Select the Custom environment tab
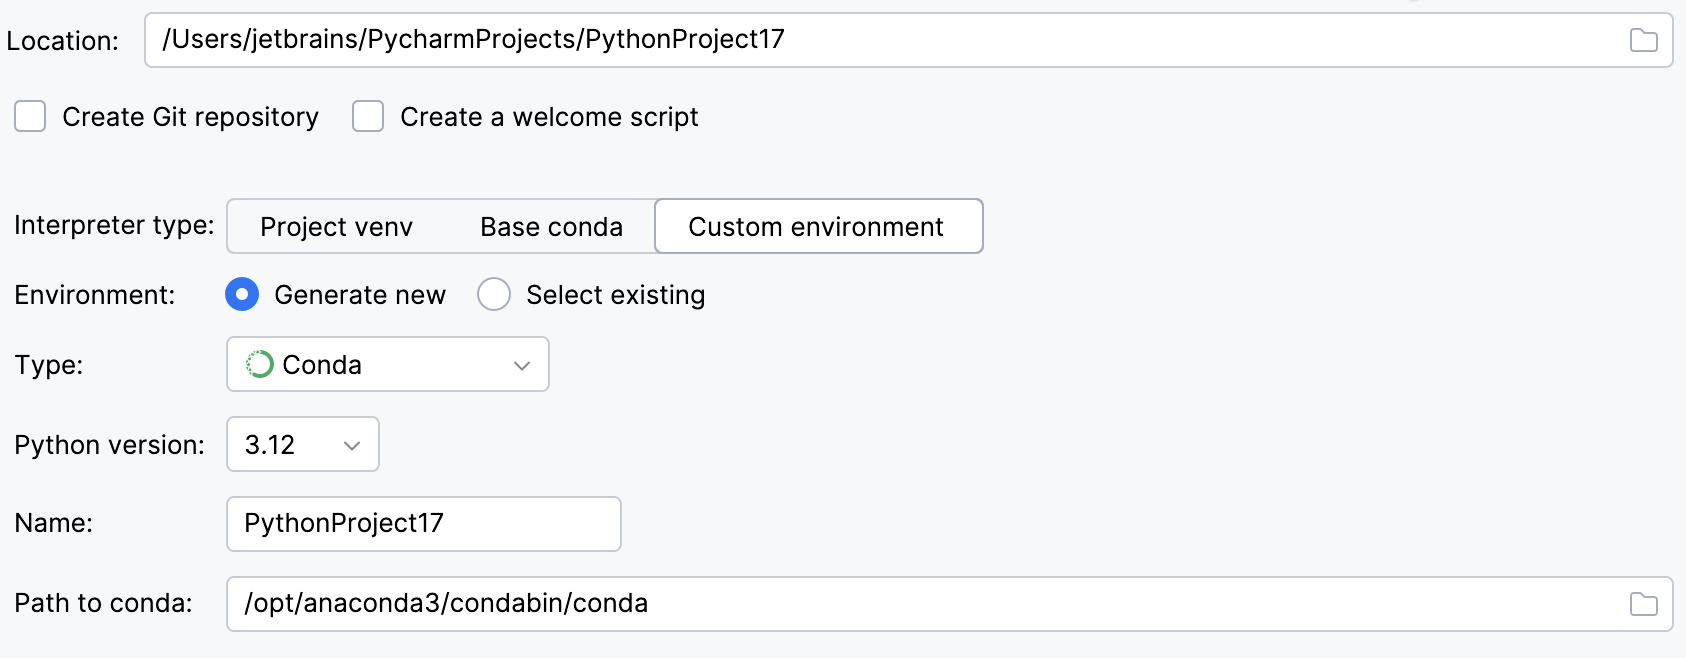Screen dimensions: 1686x658 coord(817,227)
